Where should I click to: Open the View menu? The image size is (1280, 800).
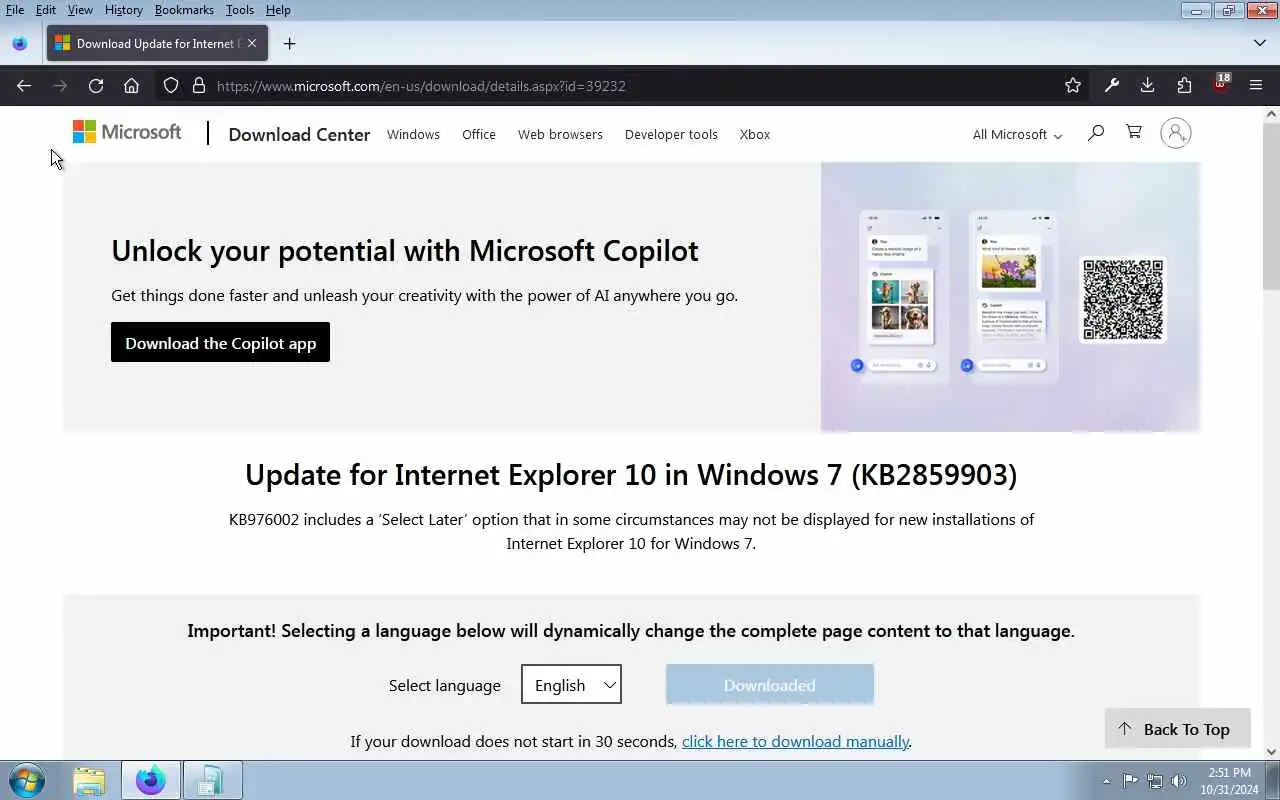click(x=80, y=10)
